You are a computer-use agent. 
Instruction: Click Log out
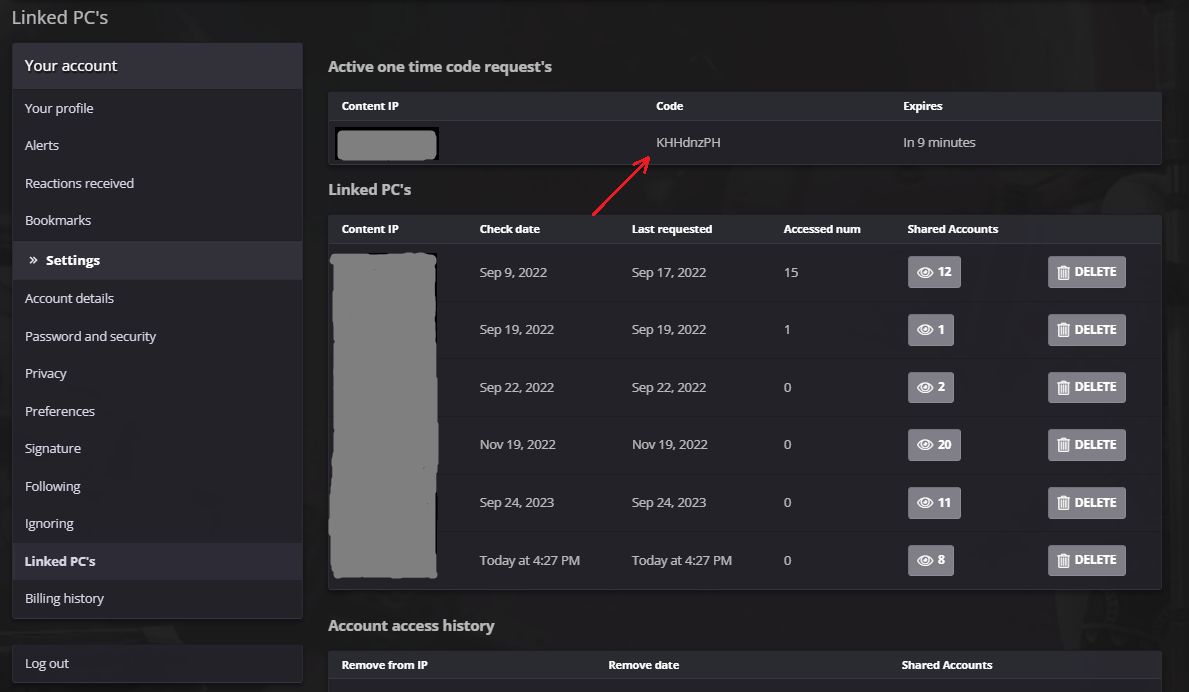(157, 664)
